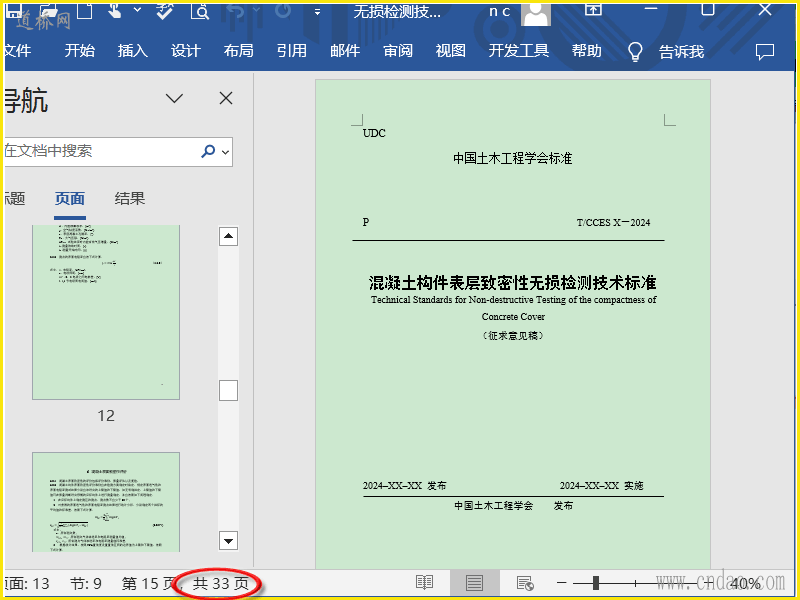The width and height of the screenshot is (800, 600).
Task: Open the 设计 ribbon tab
Action: pyautogui.click(x=186, y=51)
